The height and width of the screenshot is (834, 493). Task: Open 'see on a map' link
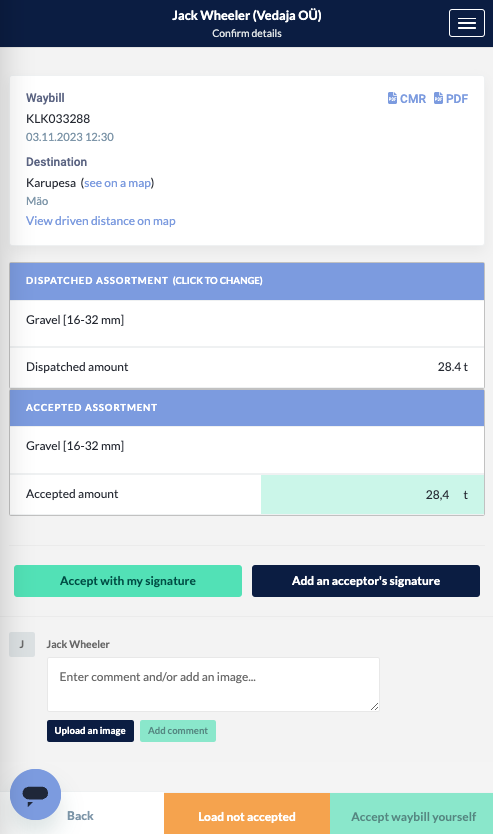(118, 183)
